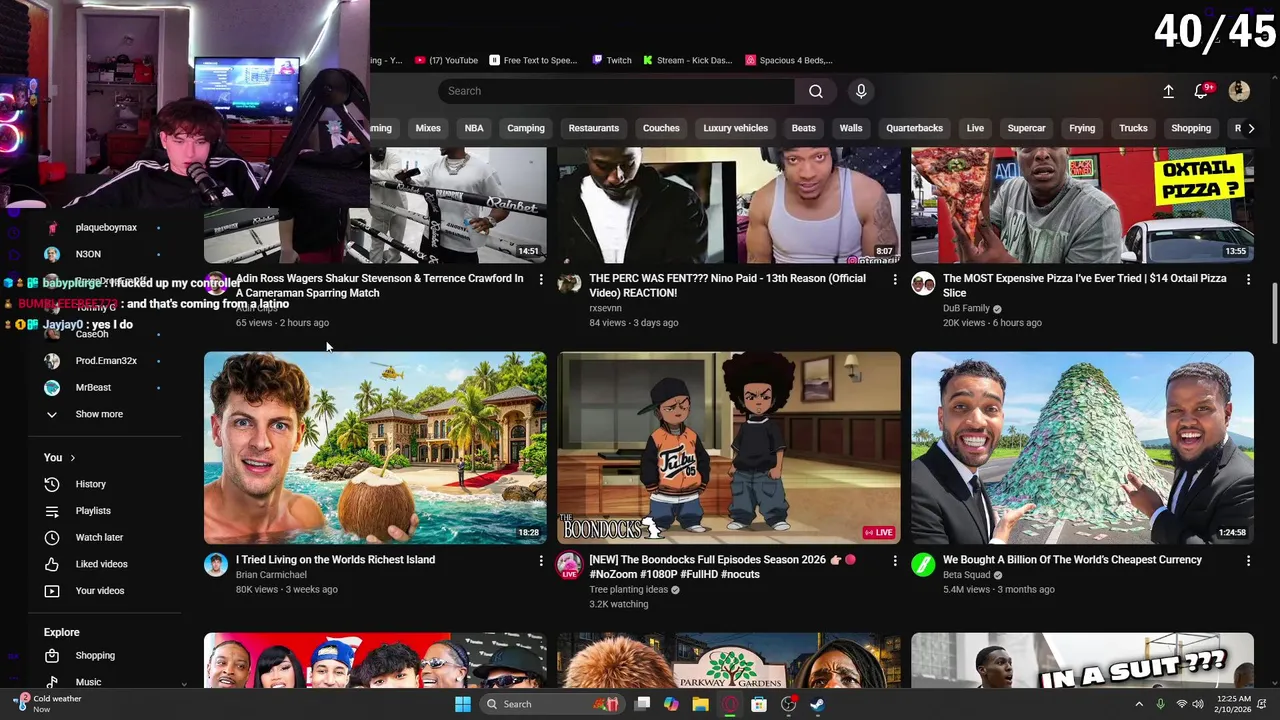Open I Tried Living on Worlds Richest Island title
The image size is (1280, 720).
[x=335, y=560]
